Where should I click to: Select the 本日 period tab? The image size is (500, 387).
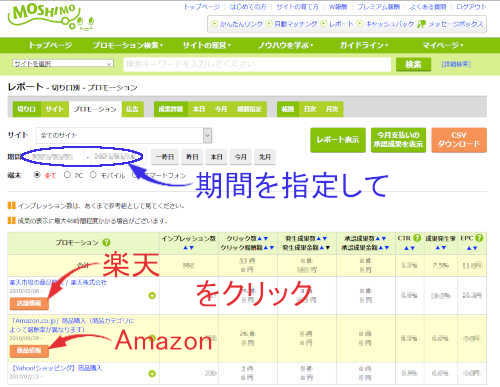tap(199, 109)
